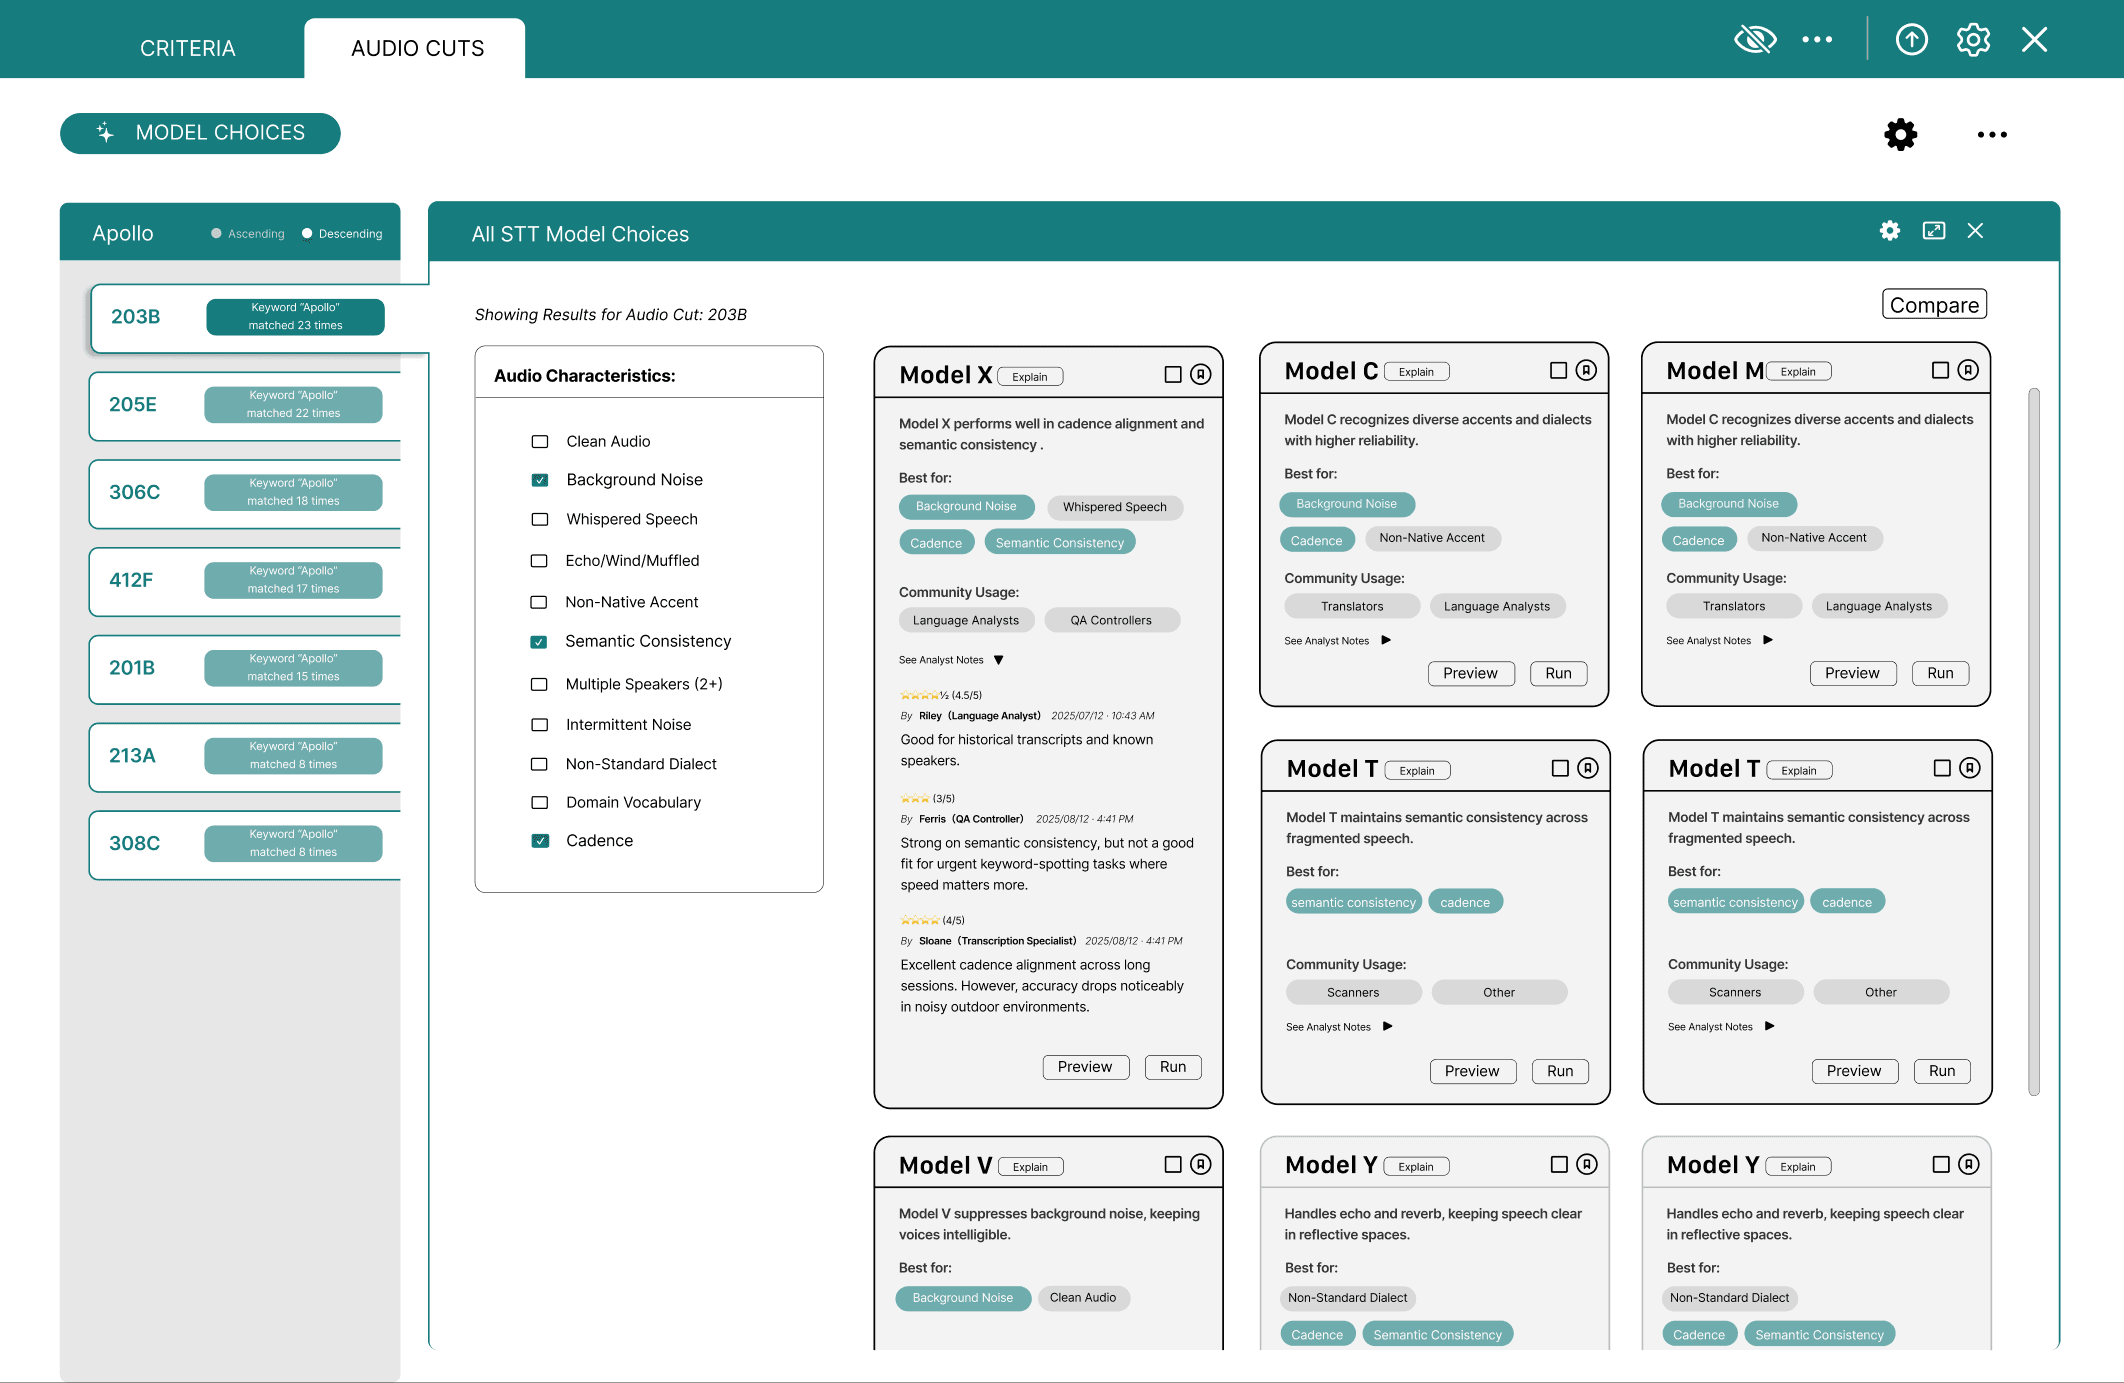Click the hidden-eye visibility icon in top bar
This screenshot has width=2124, height=1383.
coord(1755,40)
